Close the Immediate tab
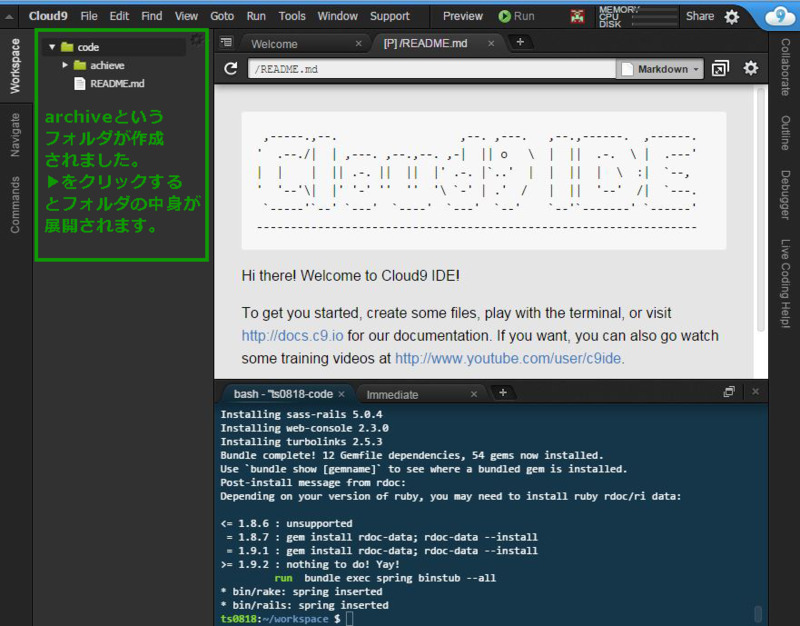800x626 pixels. coord(473,394)
